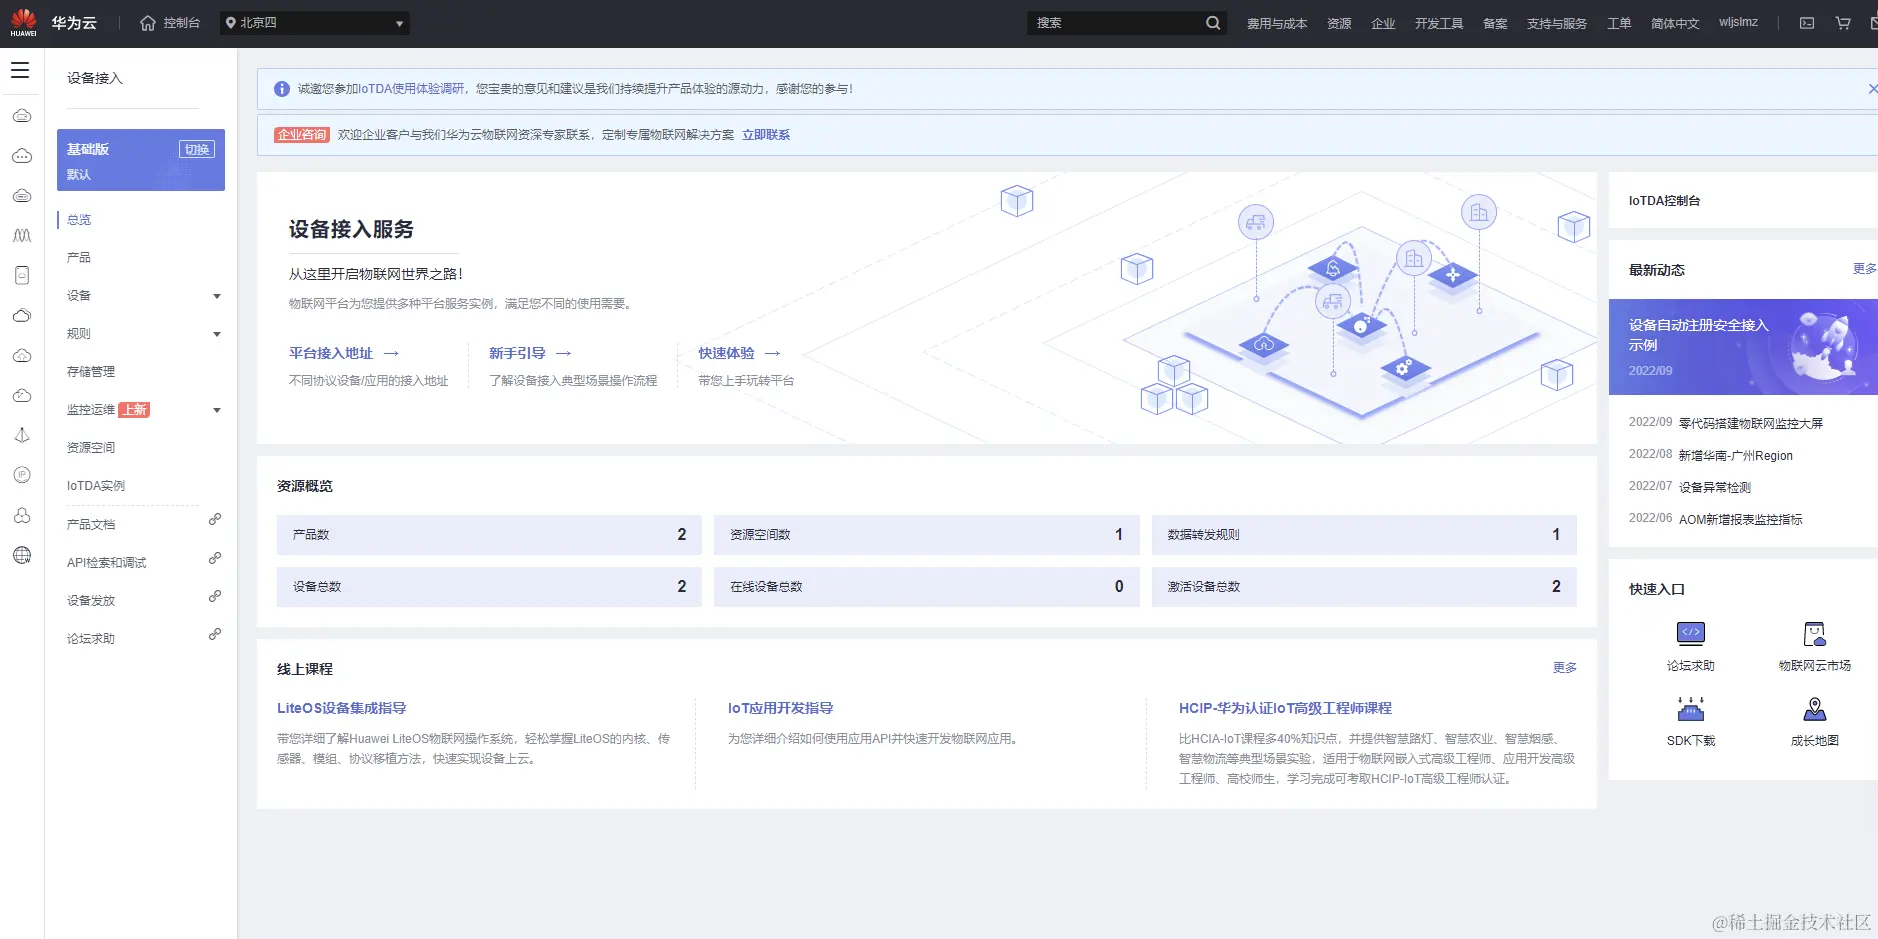Open the shopping cart icon
Screen dimensions: 1878x939
point(1843,23)
